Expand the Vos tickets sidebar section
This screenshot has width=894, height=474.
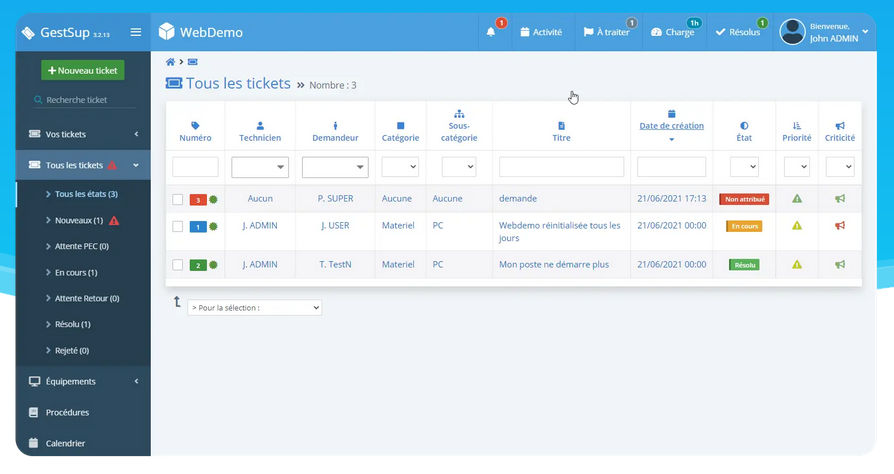click(x=83, y=134)
